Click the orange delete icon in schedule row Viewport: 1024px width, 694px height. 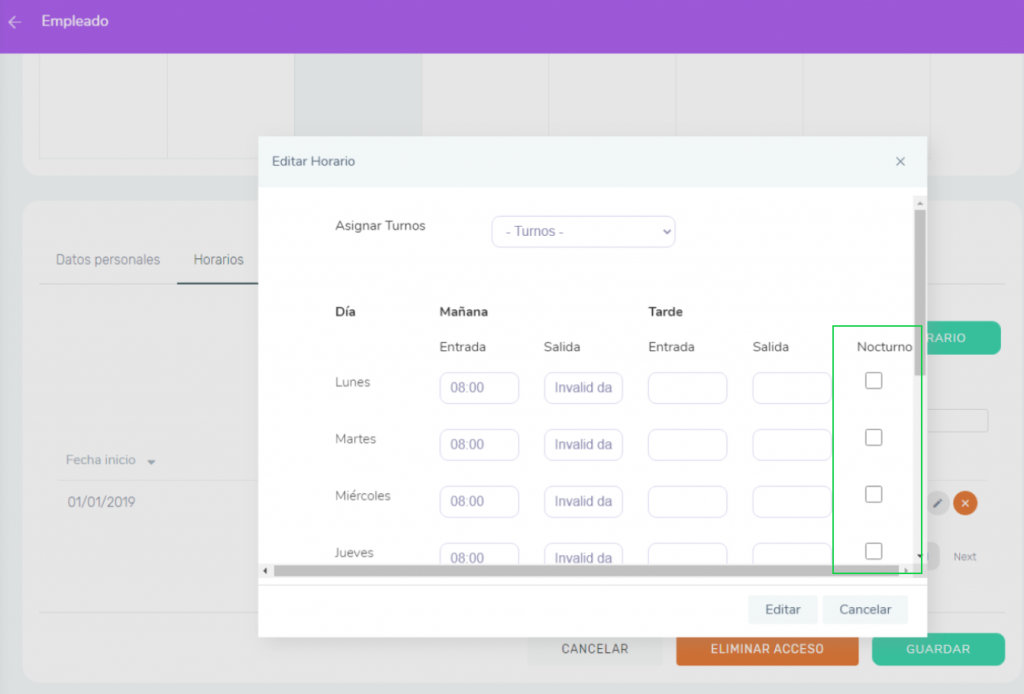coord(965,503)
